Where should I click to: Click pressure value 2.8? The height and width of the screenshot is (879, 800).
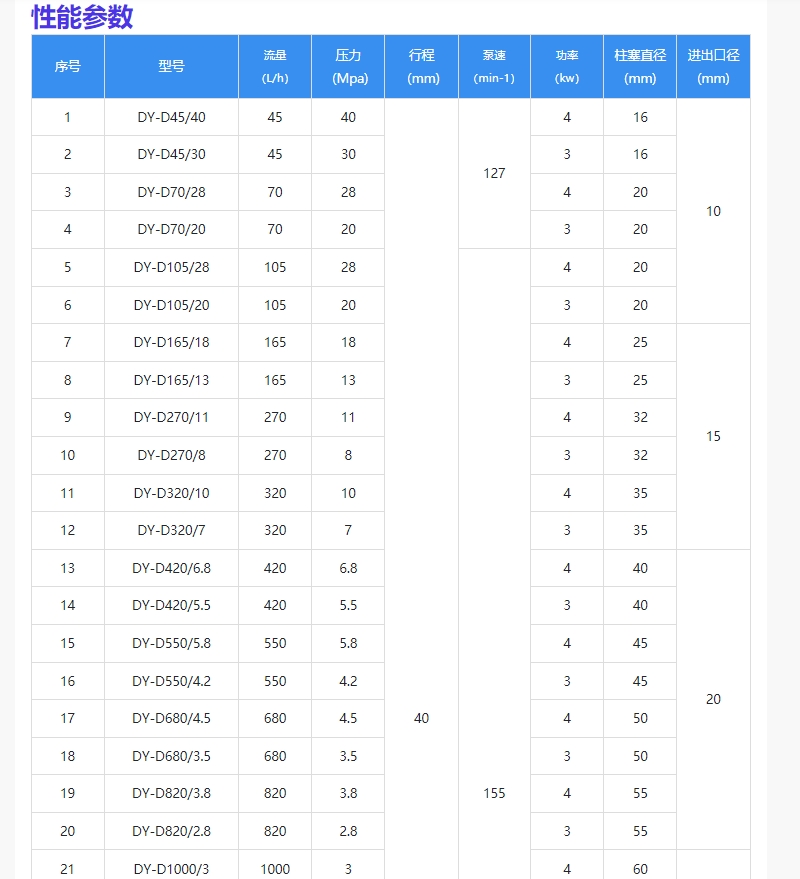click(x=348, y=831)
